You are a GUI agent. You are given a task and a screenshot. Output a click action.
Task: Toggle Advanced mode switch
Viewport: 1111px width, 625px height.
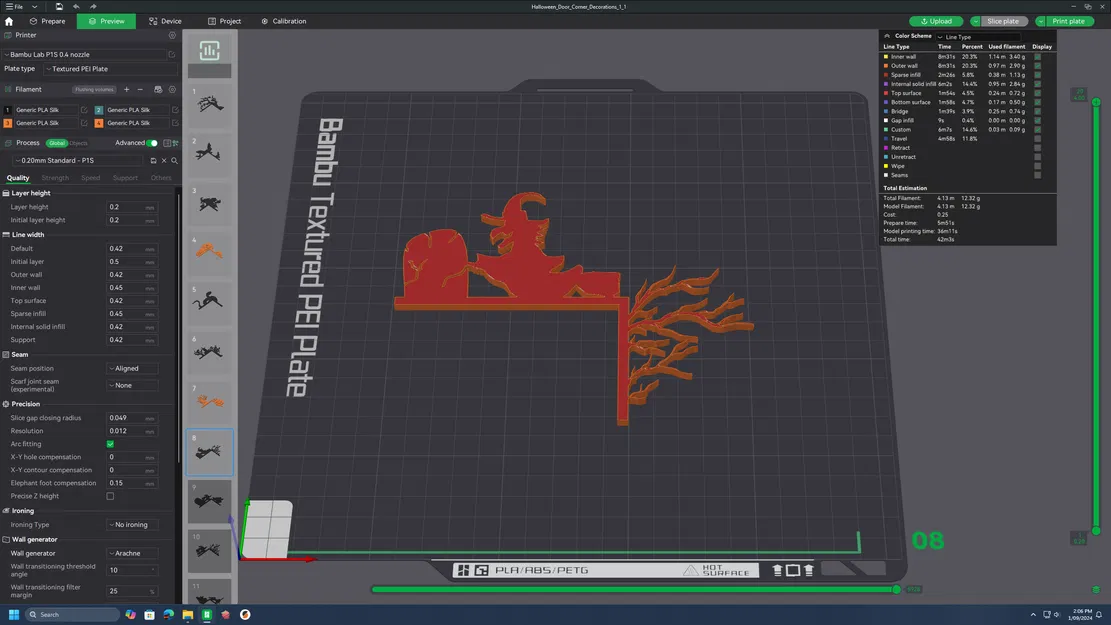[x=152, y=143]
